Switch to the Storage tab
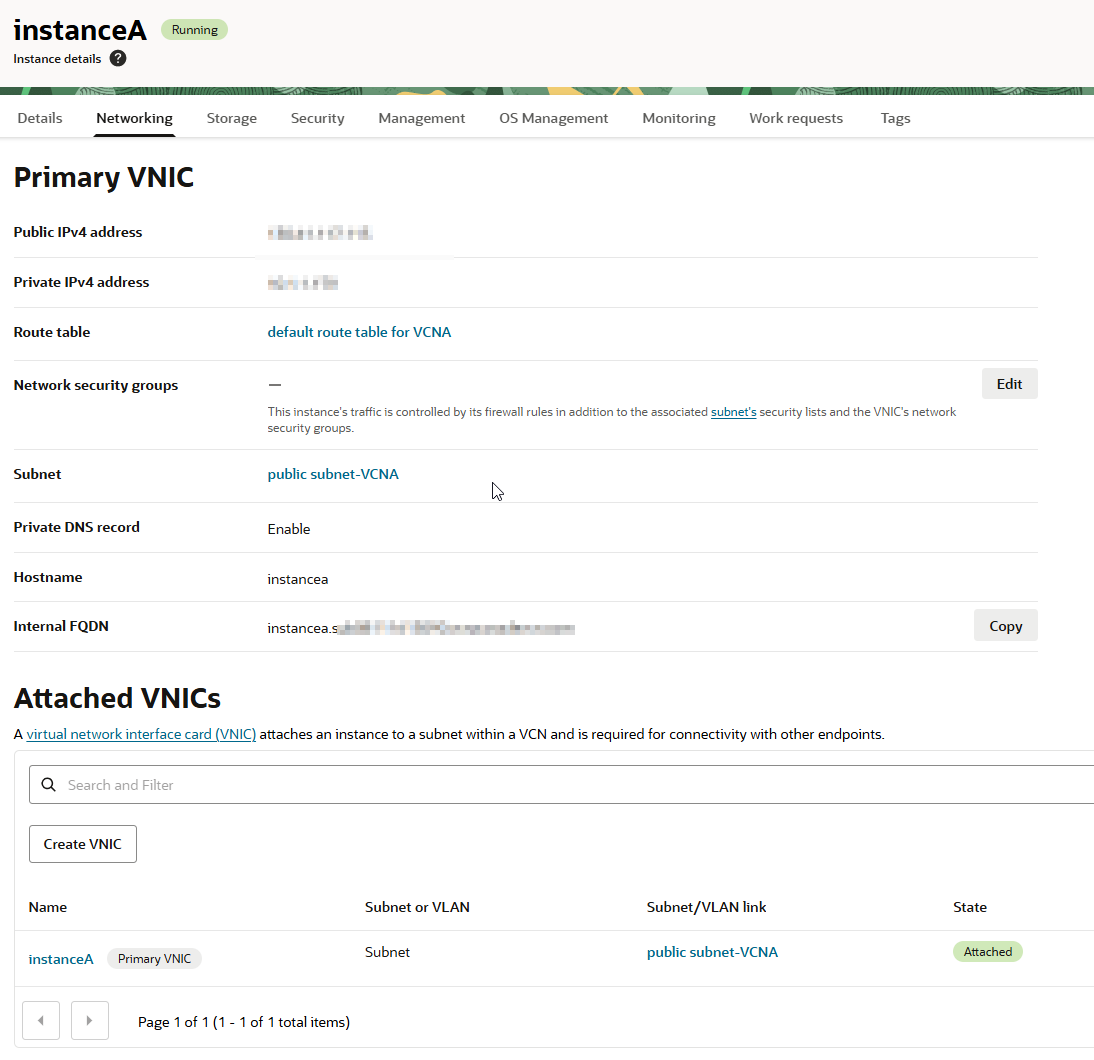Viewport: 1094px width, 1060px height. 232,118
